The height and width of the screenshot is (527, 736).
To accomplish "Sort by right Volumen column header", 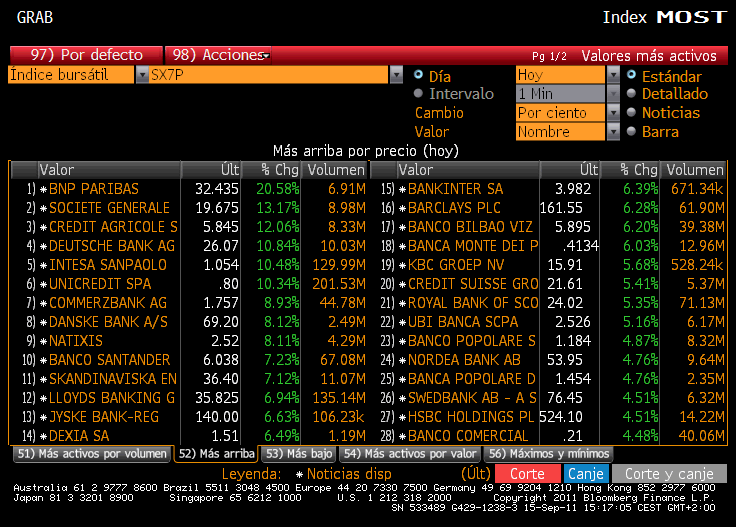I will 694,170.
